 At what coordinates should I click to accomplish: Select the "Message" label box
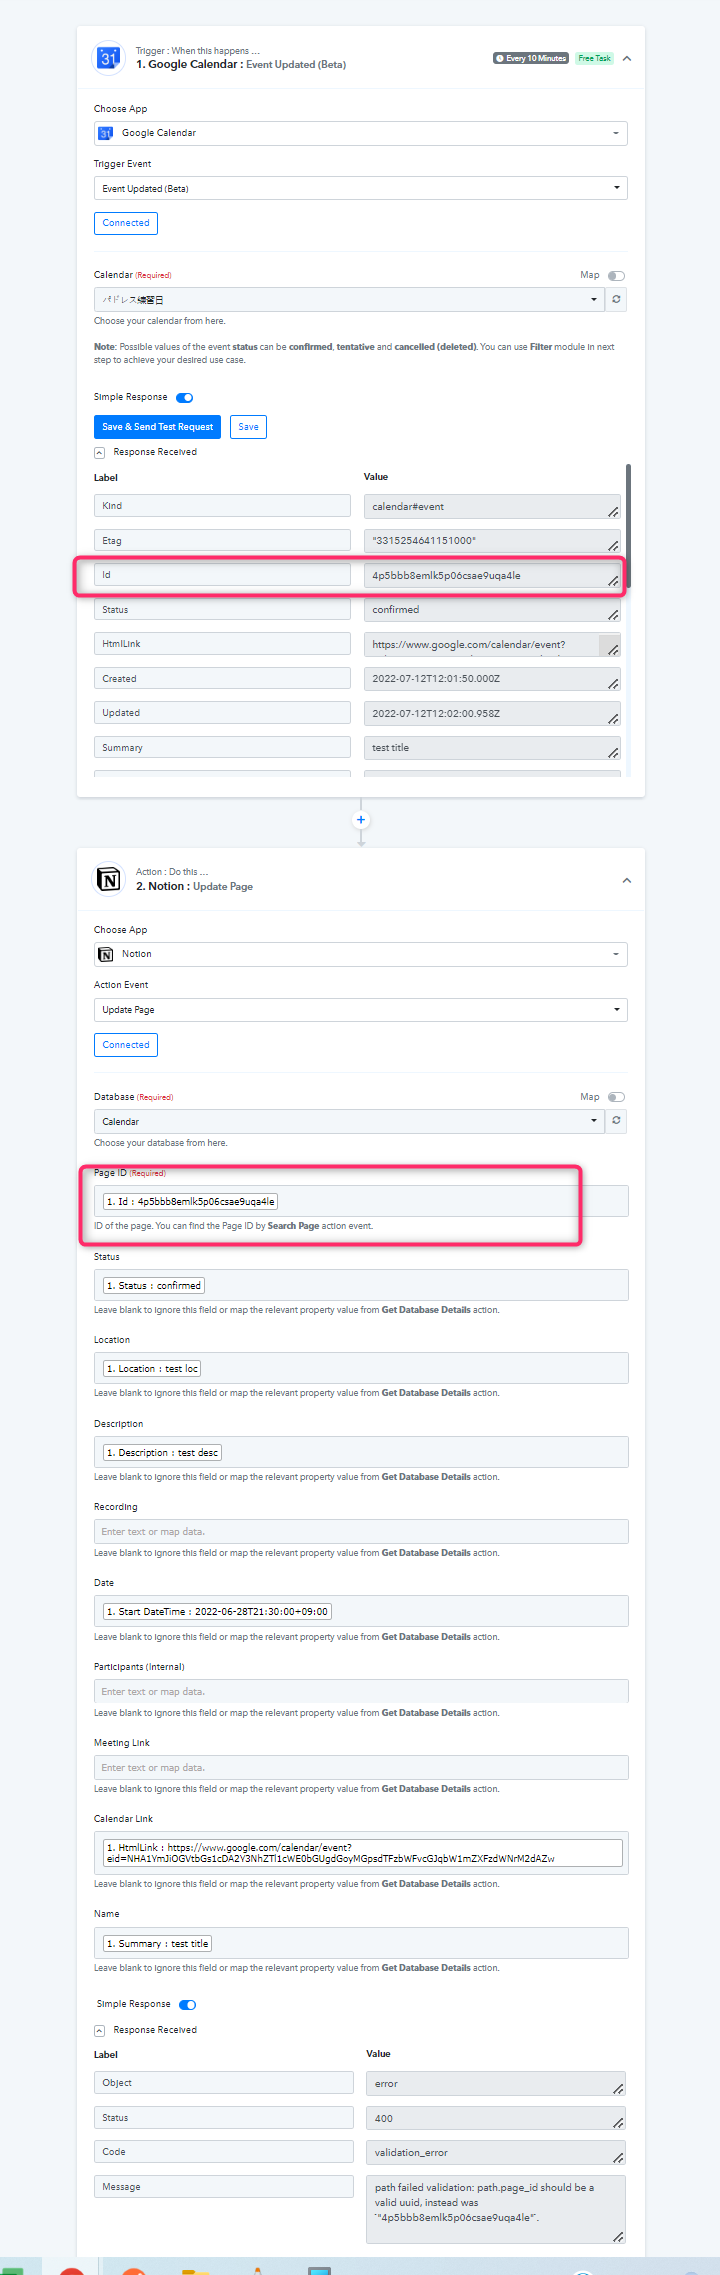pyautogui.click(x=224, y=2186)
